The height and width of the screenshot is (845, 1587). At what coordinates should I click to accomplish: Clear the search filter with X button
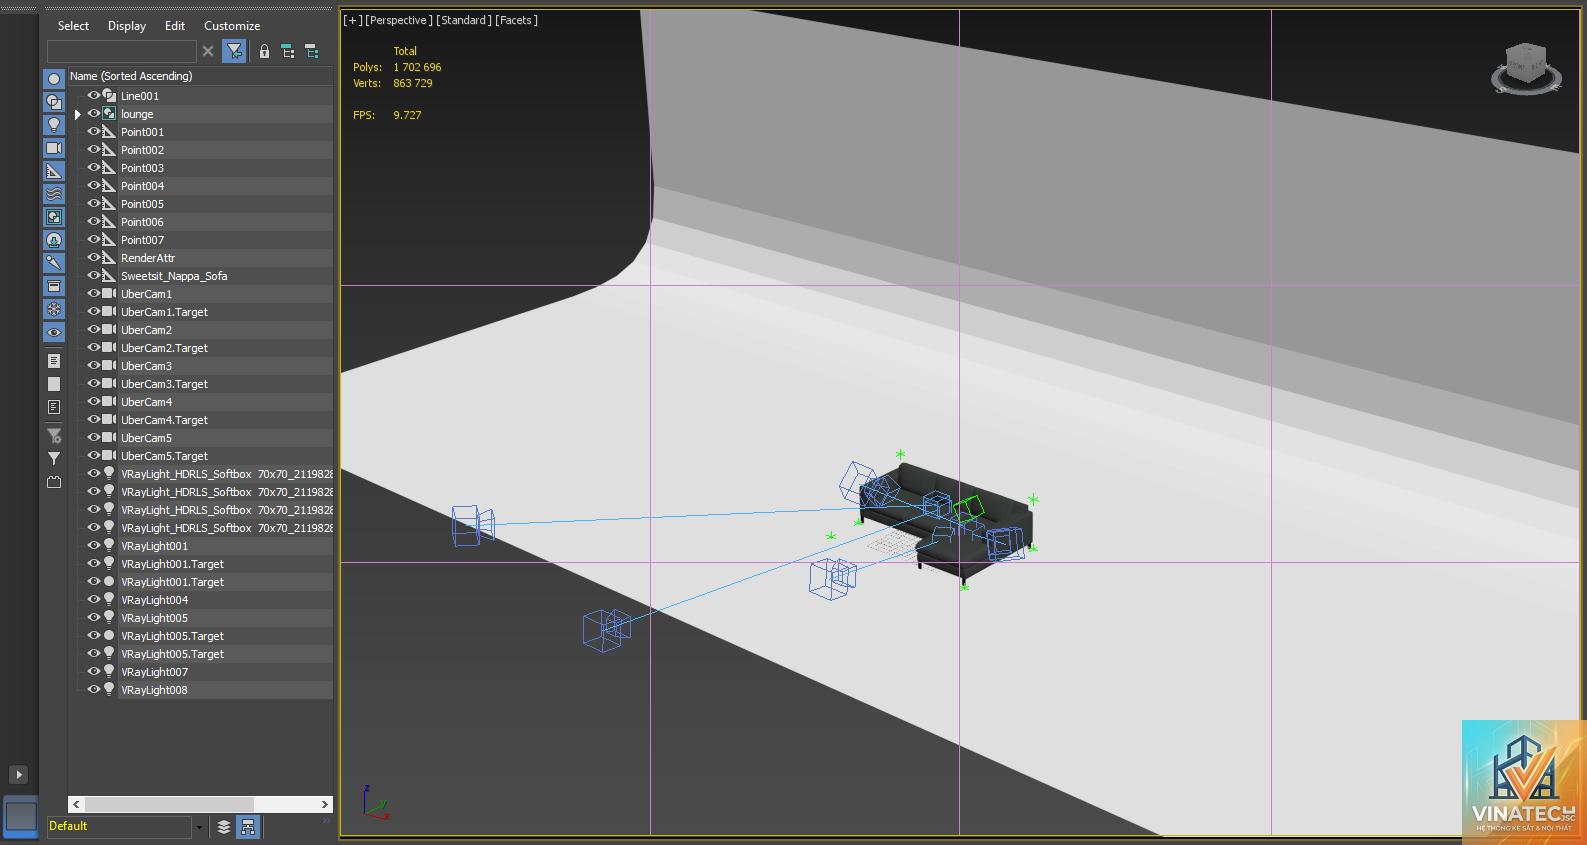208,51
